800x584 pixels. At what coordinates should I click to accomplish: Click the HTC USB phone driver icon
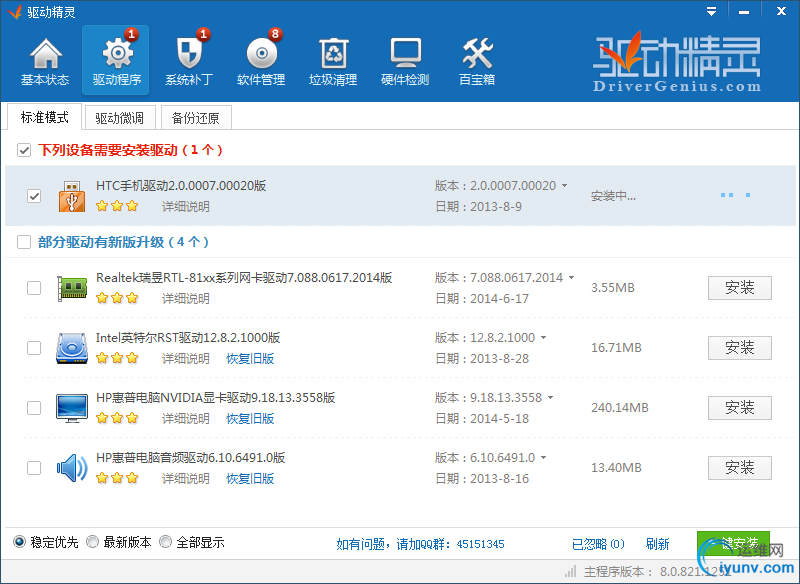tap(72, 196)
